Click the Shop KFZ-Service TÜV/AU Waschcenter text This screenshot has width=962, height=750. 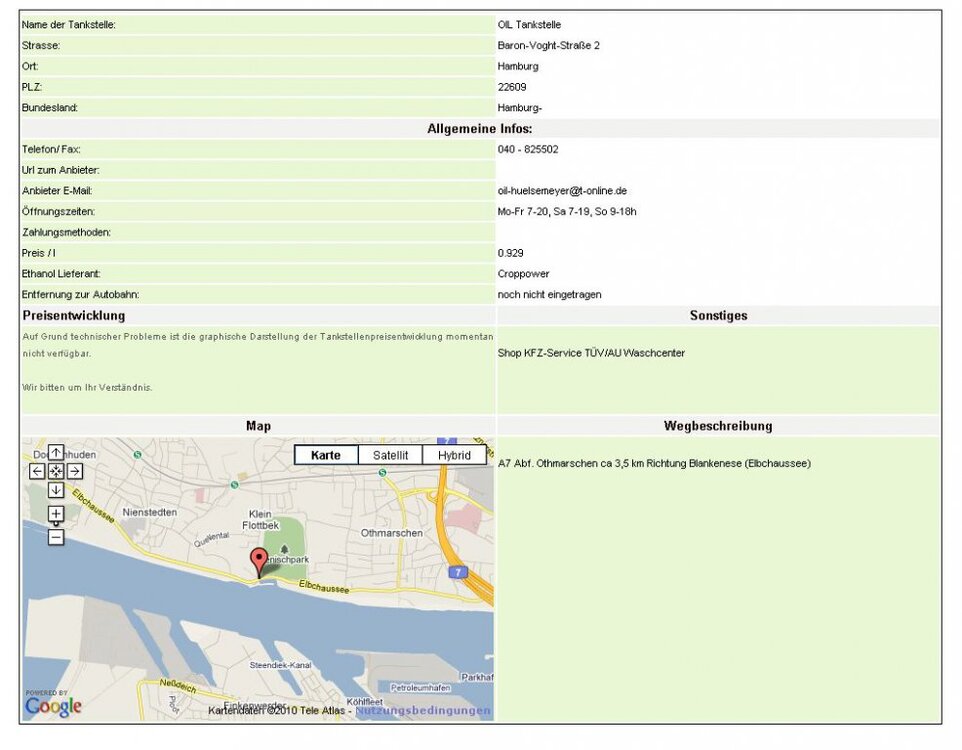click(x=591, y=353)
